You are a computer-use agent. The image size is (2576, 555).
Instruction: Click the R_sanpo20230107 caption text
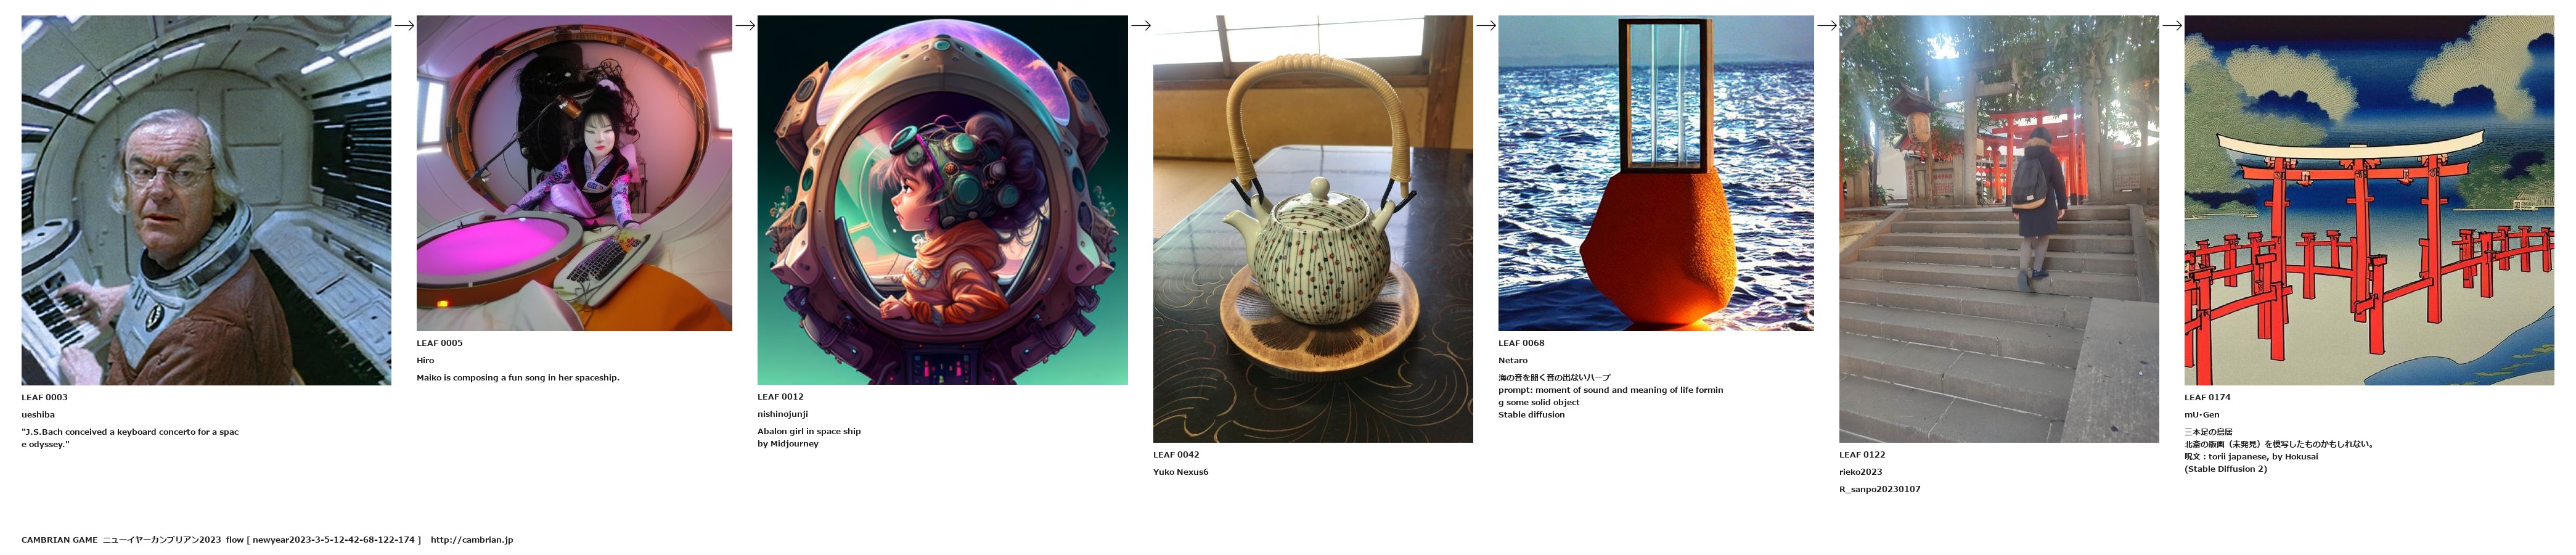[1880, 489]
